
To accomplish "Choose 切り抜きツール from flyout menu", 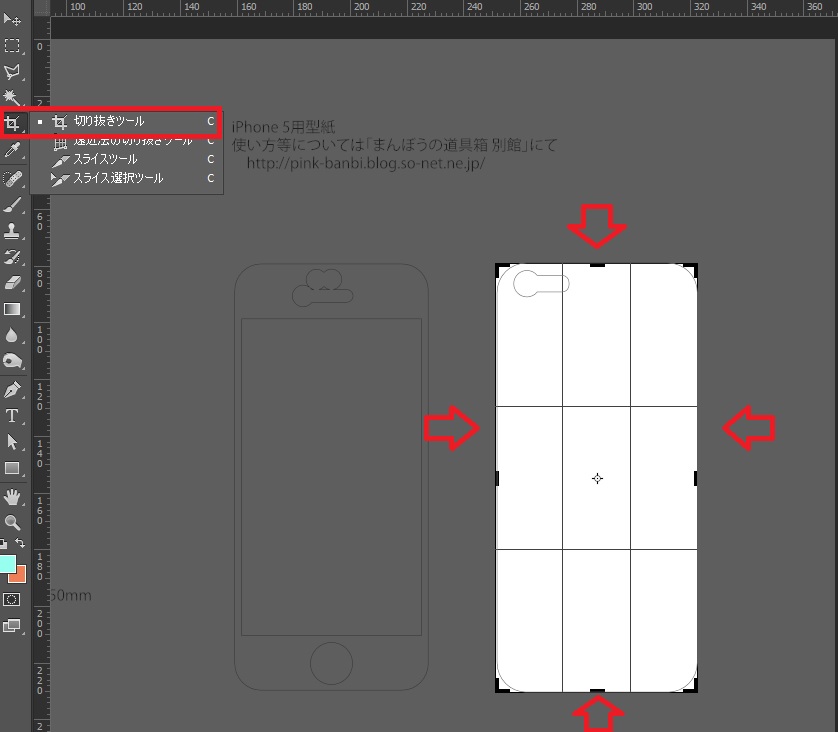I will pyautogui.click(x=127, y=122).
